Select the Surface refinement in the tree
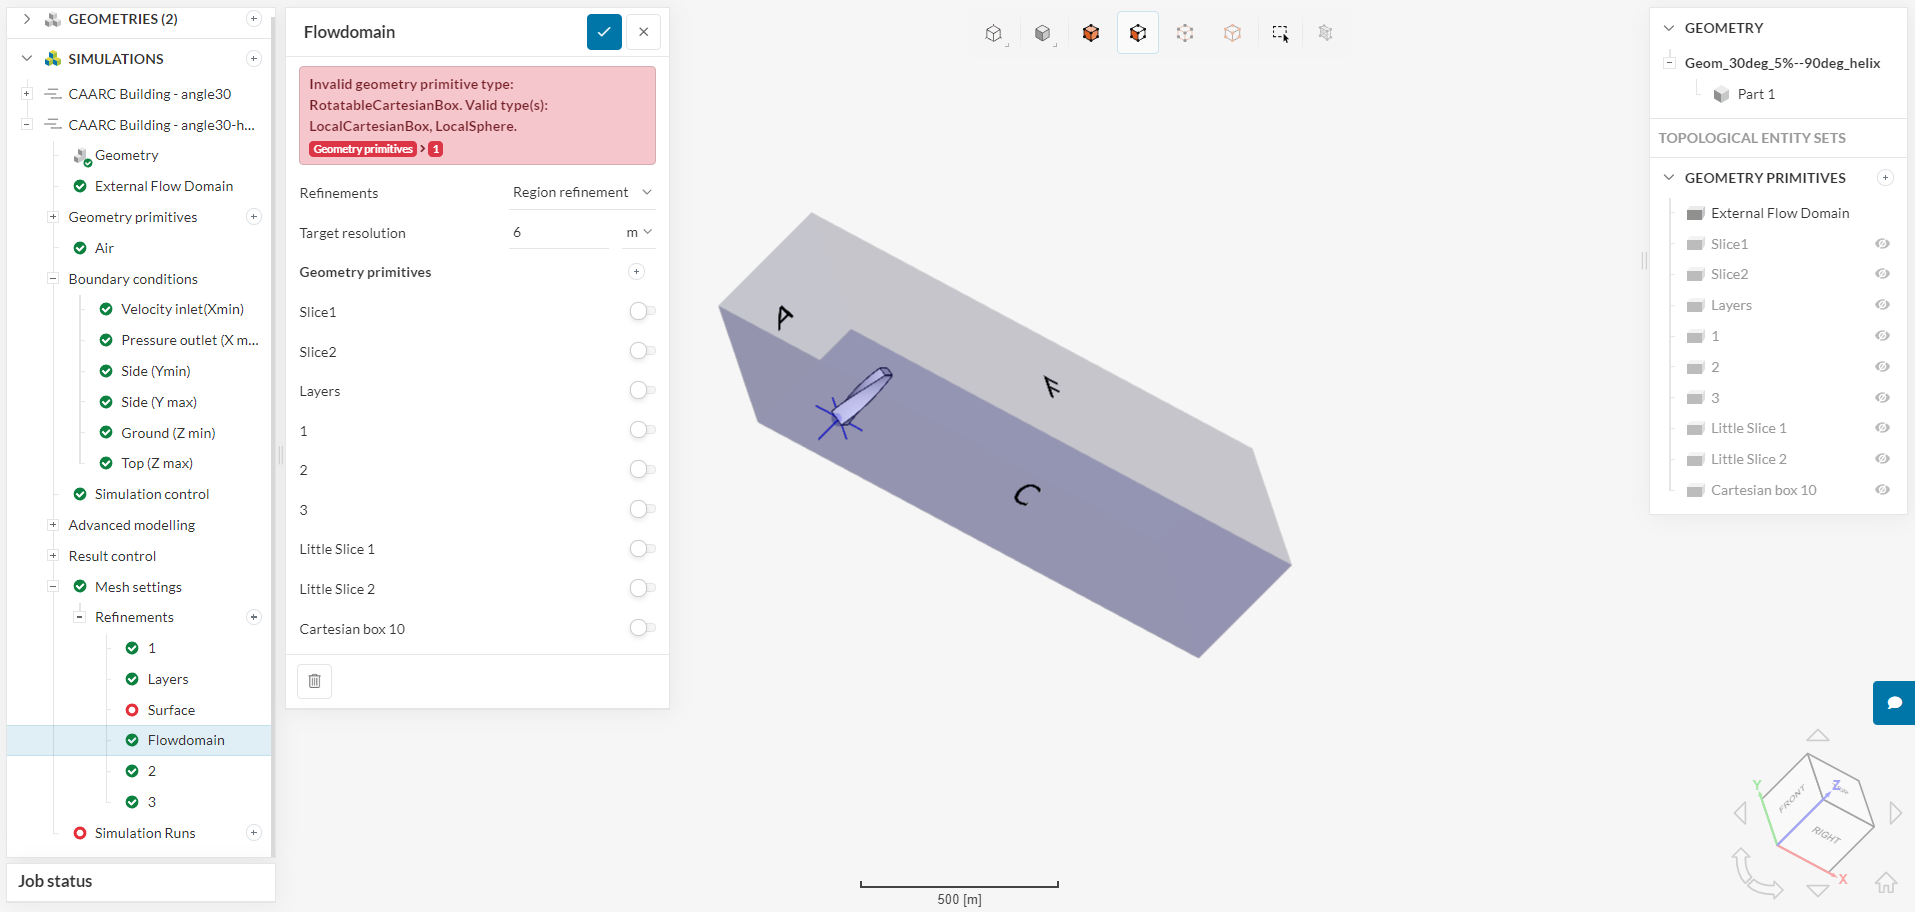This screenshot has height=912, width=1915. tap(171, 710)
